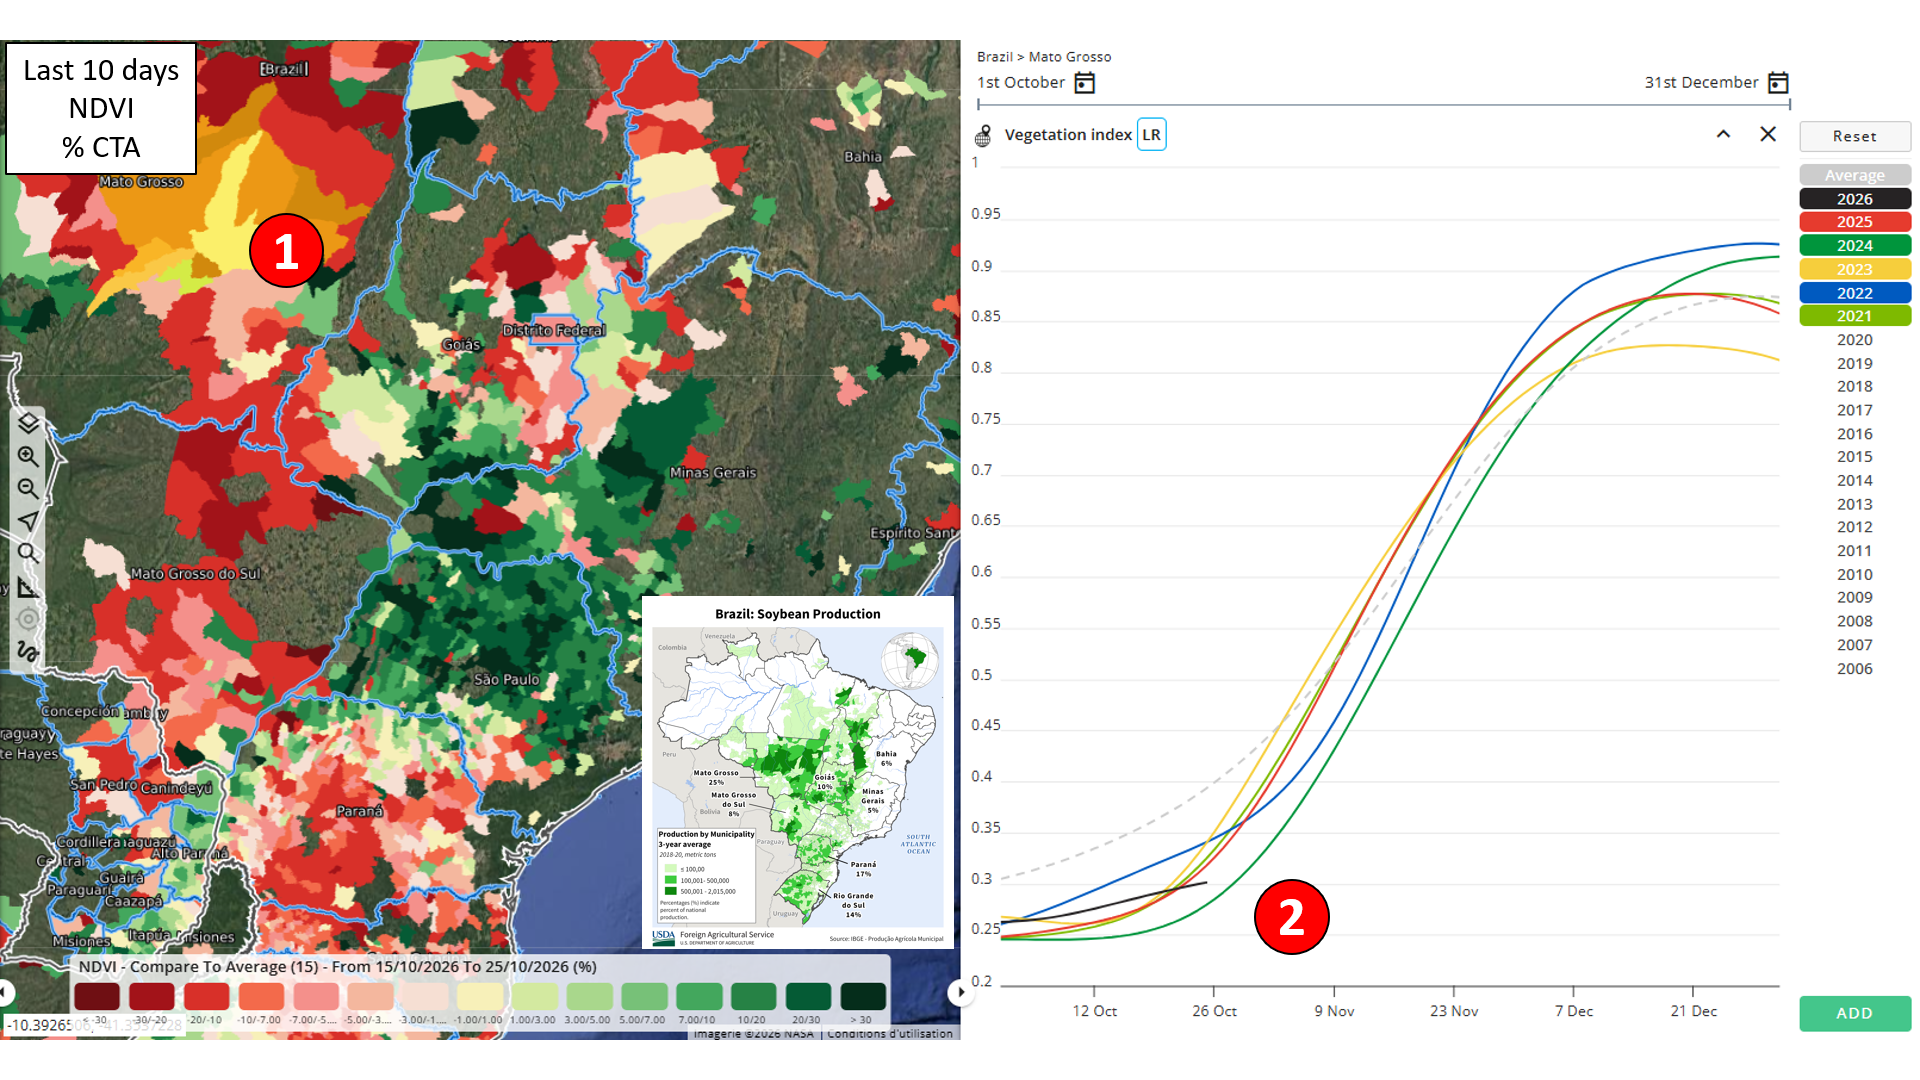The width and height of the screenshot is (1920, 1080).
Task: Toggle the 2026 series on chart
Action: coord(1855,199)
